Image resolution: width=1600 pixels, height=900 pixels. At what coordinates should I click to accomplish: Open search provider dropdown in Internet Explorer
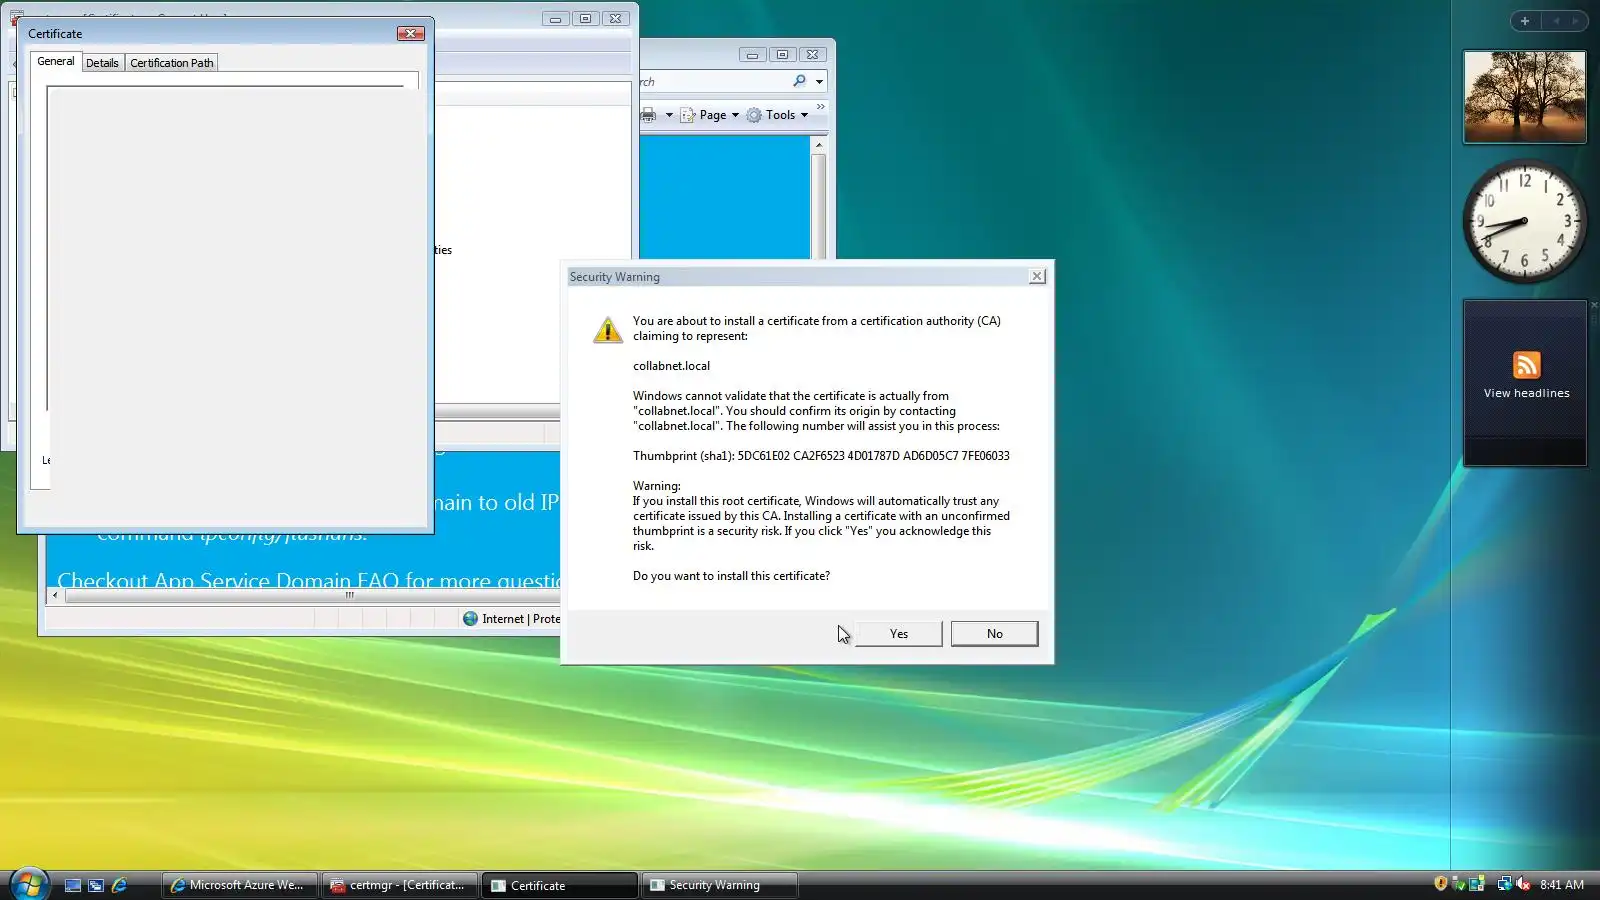point(819,82)
